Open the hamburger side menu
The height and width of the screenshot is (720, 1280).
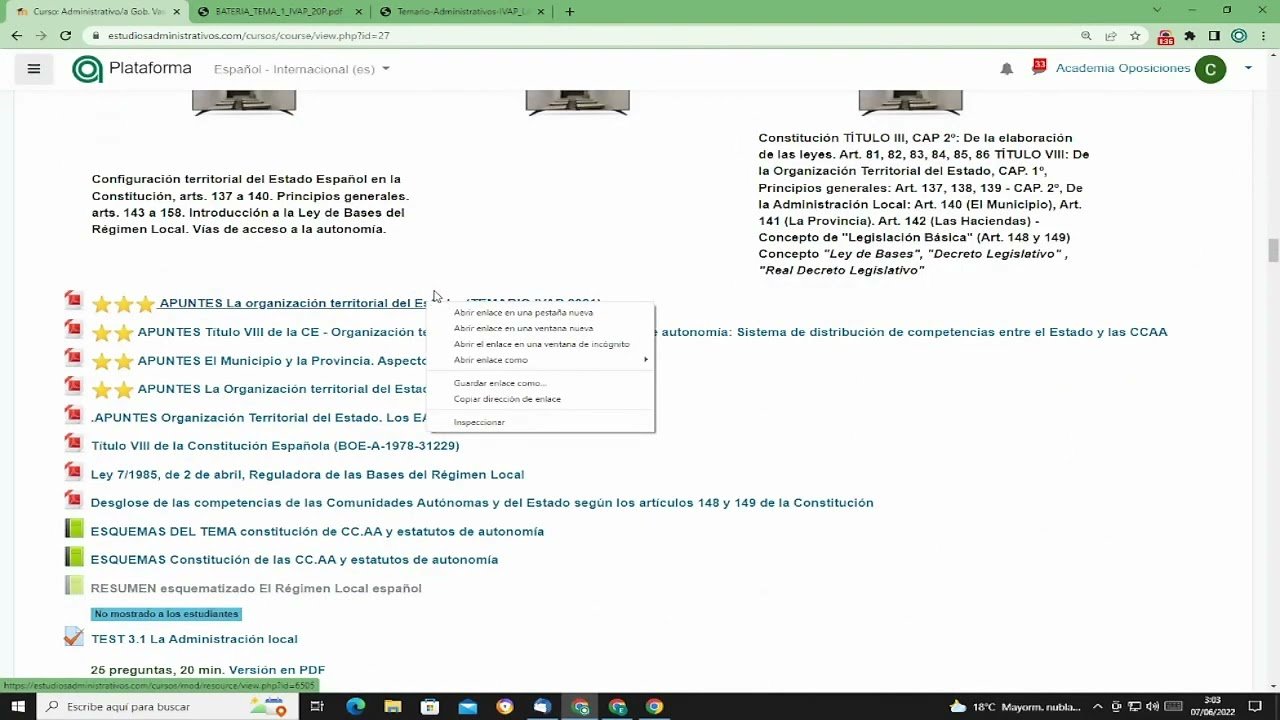coord(33,69)
